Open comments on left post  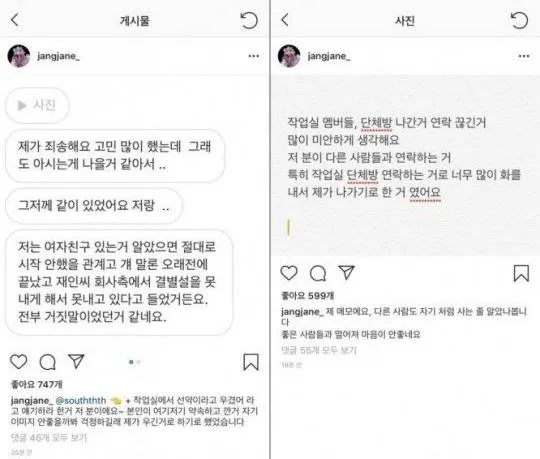pos(48,362)
